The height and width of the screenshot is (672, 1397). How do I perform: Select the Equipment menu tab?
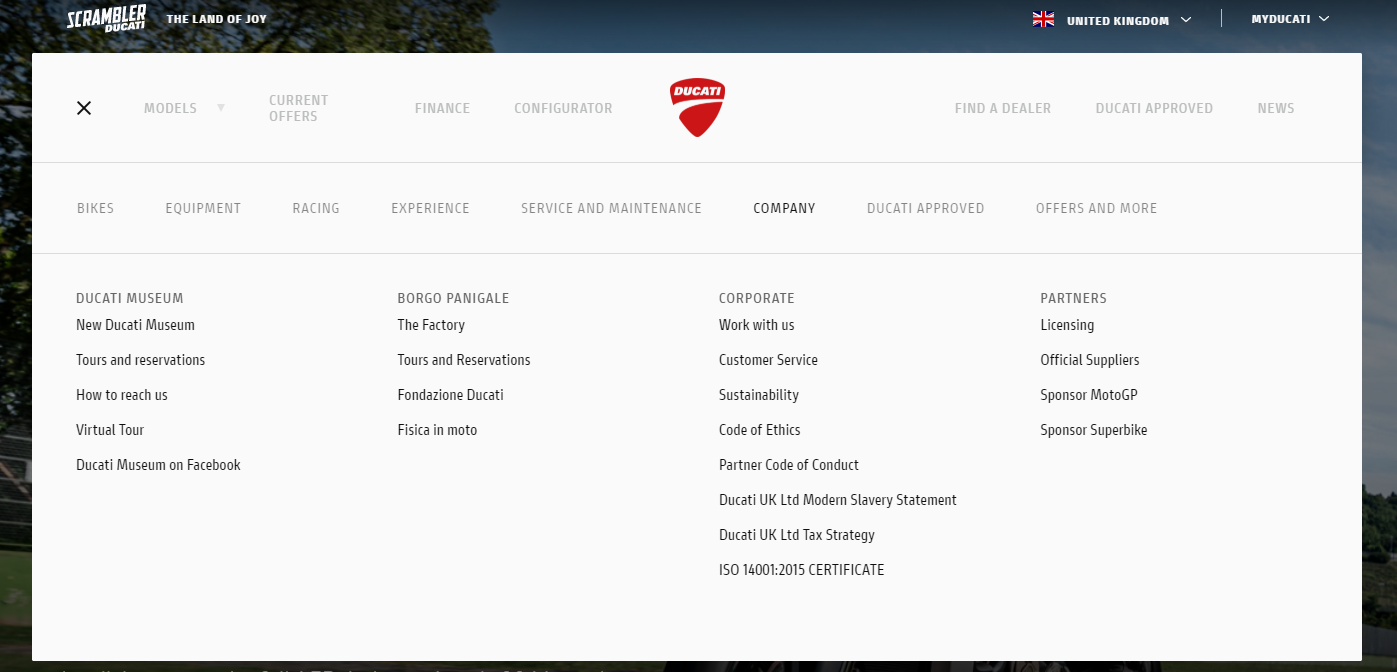pos(203,208)
